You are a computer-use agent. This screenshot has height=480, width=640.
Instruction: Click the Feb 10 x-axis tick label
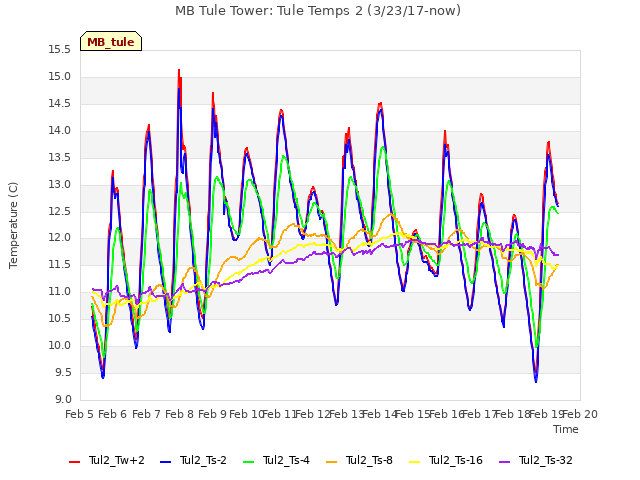[246, 414]
